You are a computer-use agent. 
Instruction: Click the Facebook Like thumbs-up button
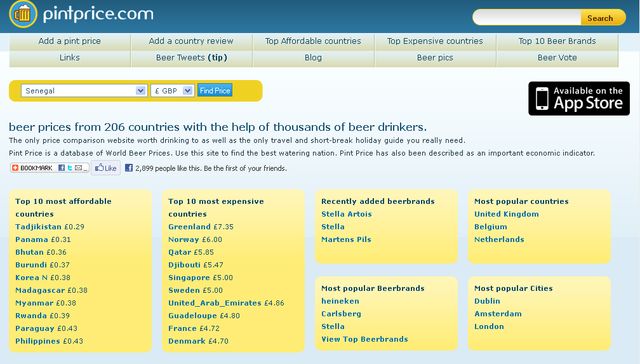coord(106,168)
